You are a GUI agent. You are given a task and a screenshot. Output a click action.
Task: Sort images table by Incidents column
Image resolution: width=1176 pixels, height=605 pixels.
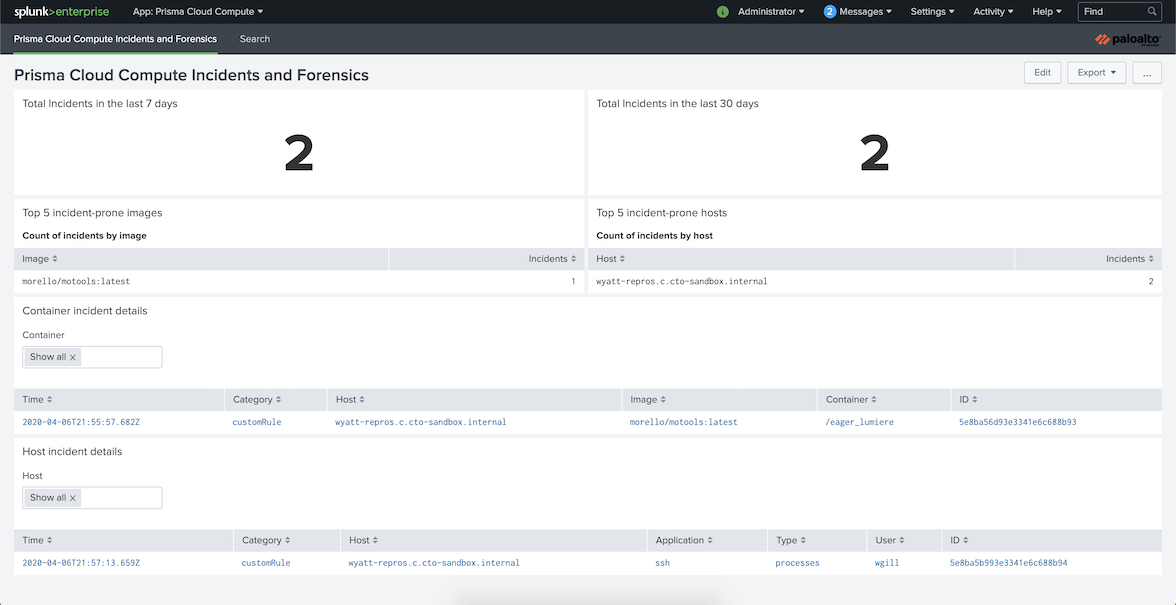552,259
